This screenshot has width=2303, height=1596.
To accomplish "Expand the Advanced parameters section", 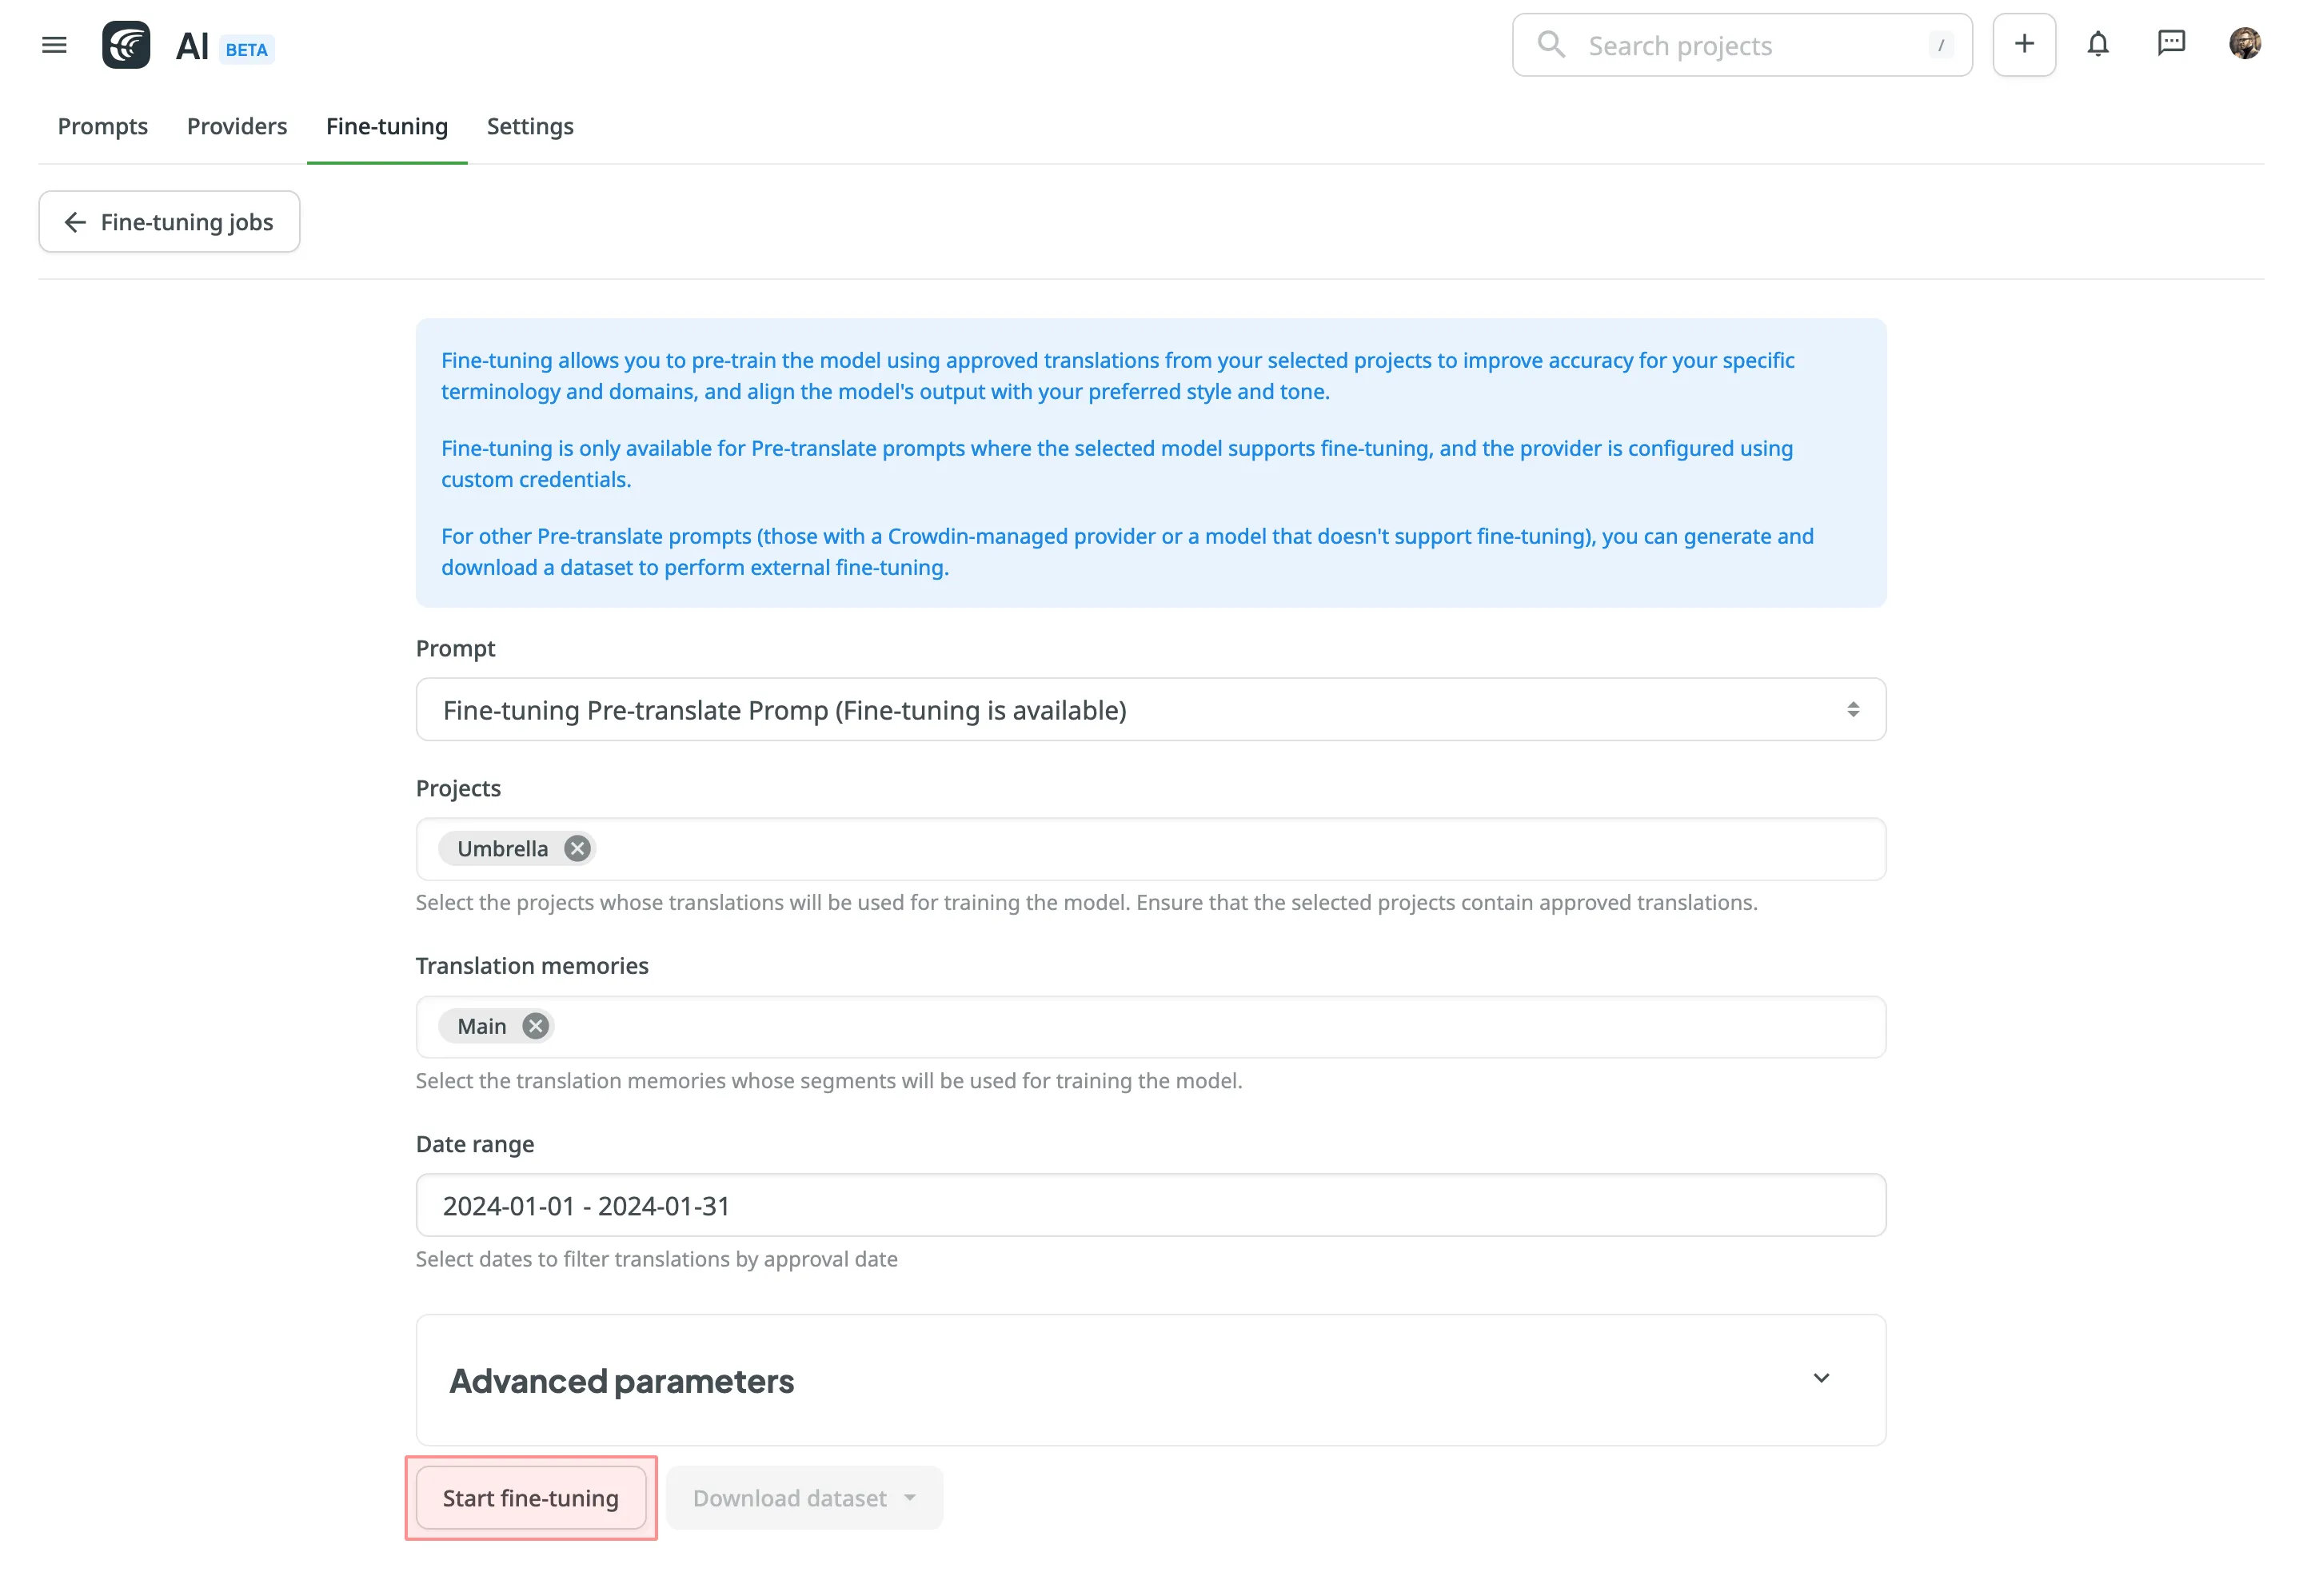I will coord(1820,1378).
